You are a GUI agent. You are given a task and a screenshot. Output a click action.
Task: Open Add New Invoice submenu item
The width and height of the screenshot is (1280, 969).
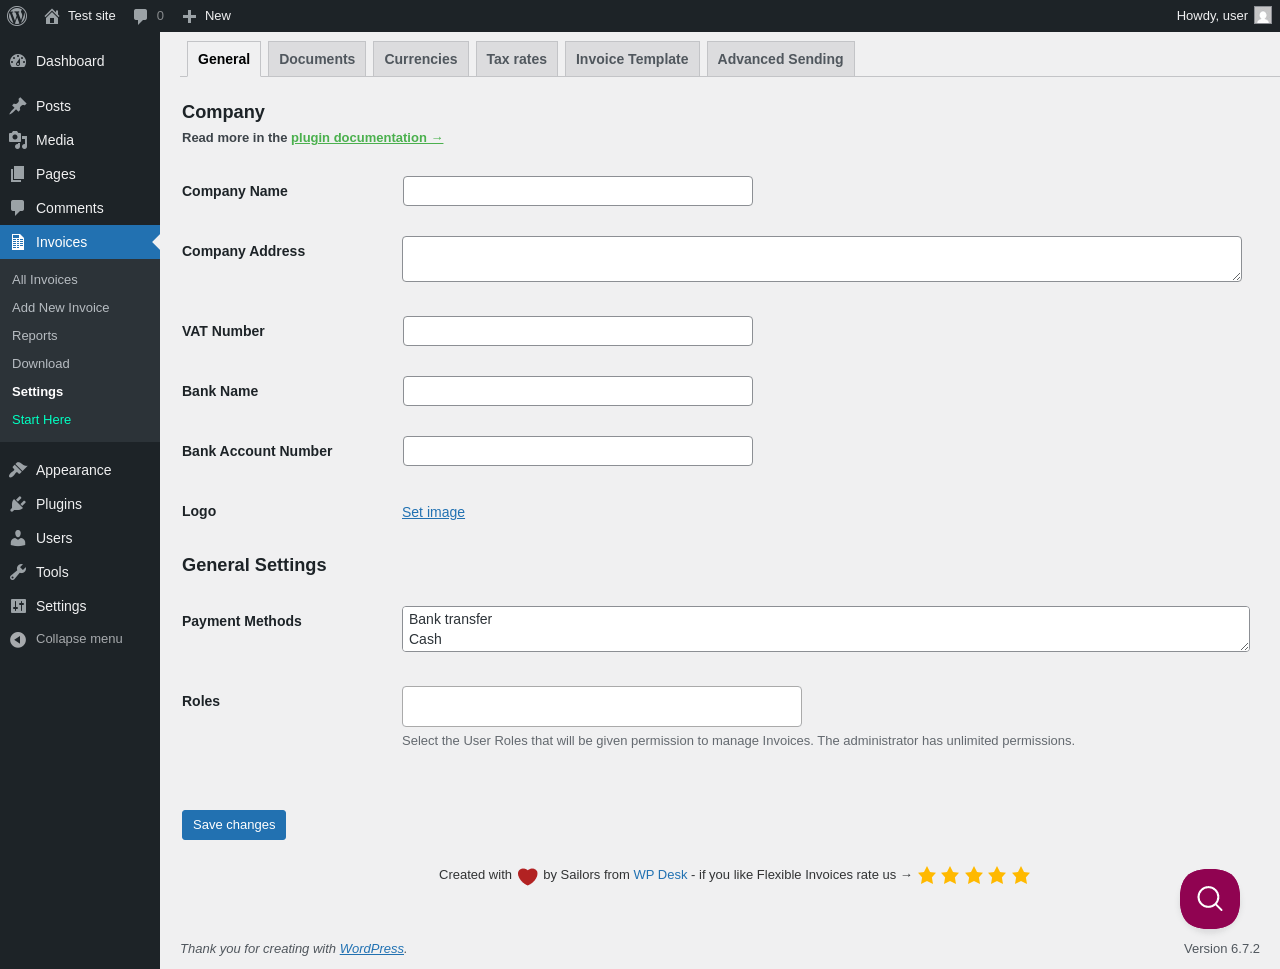point(61,308)
